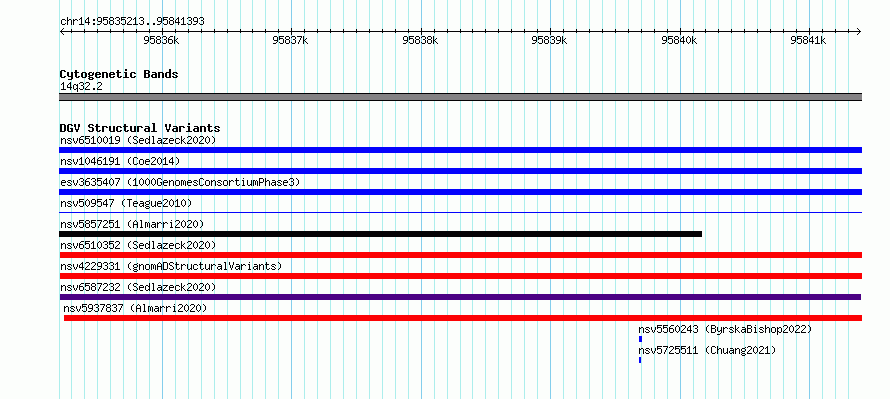Click the 95839k ruler tick label
Viewport: 890px width, 399px height.
pos(549,40)
